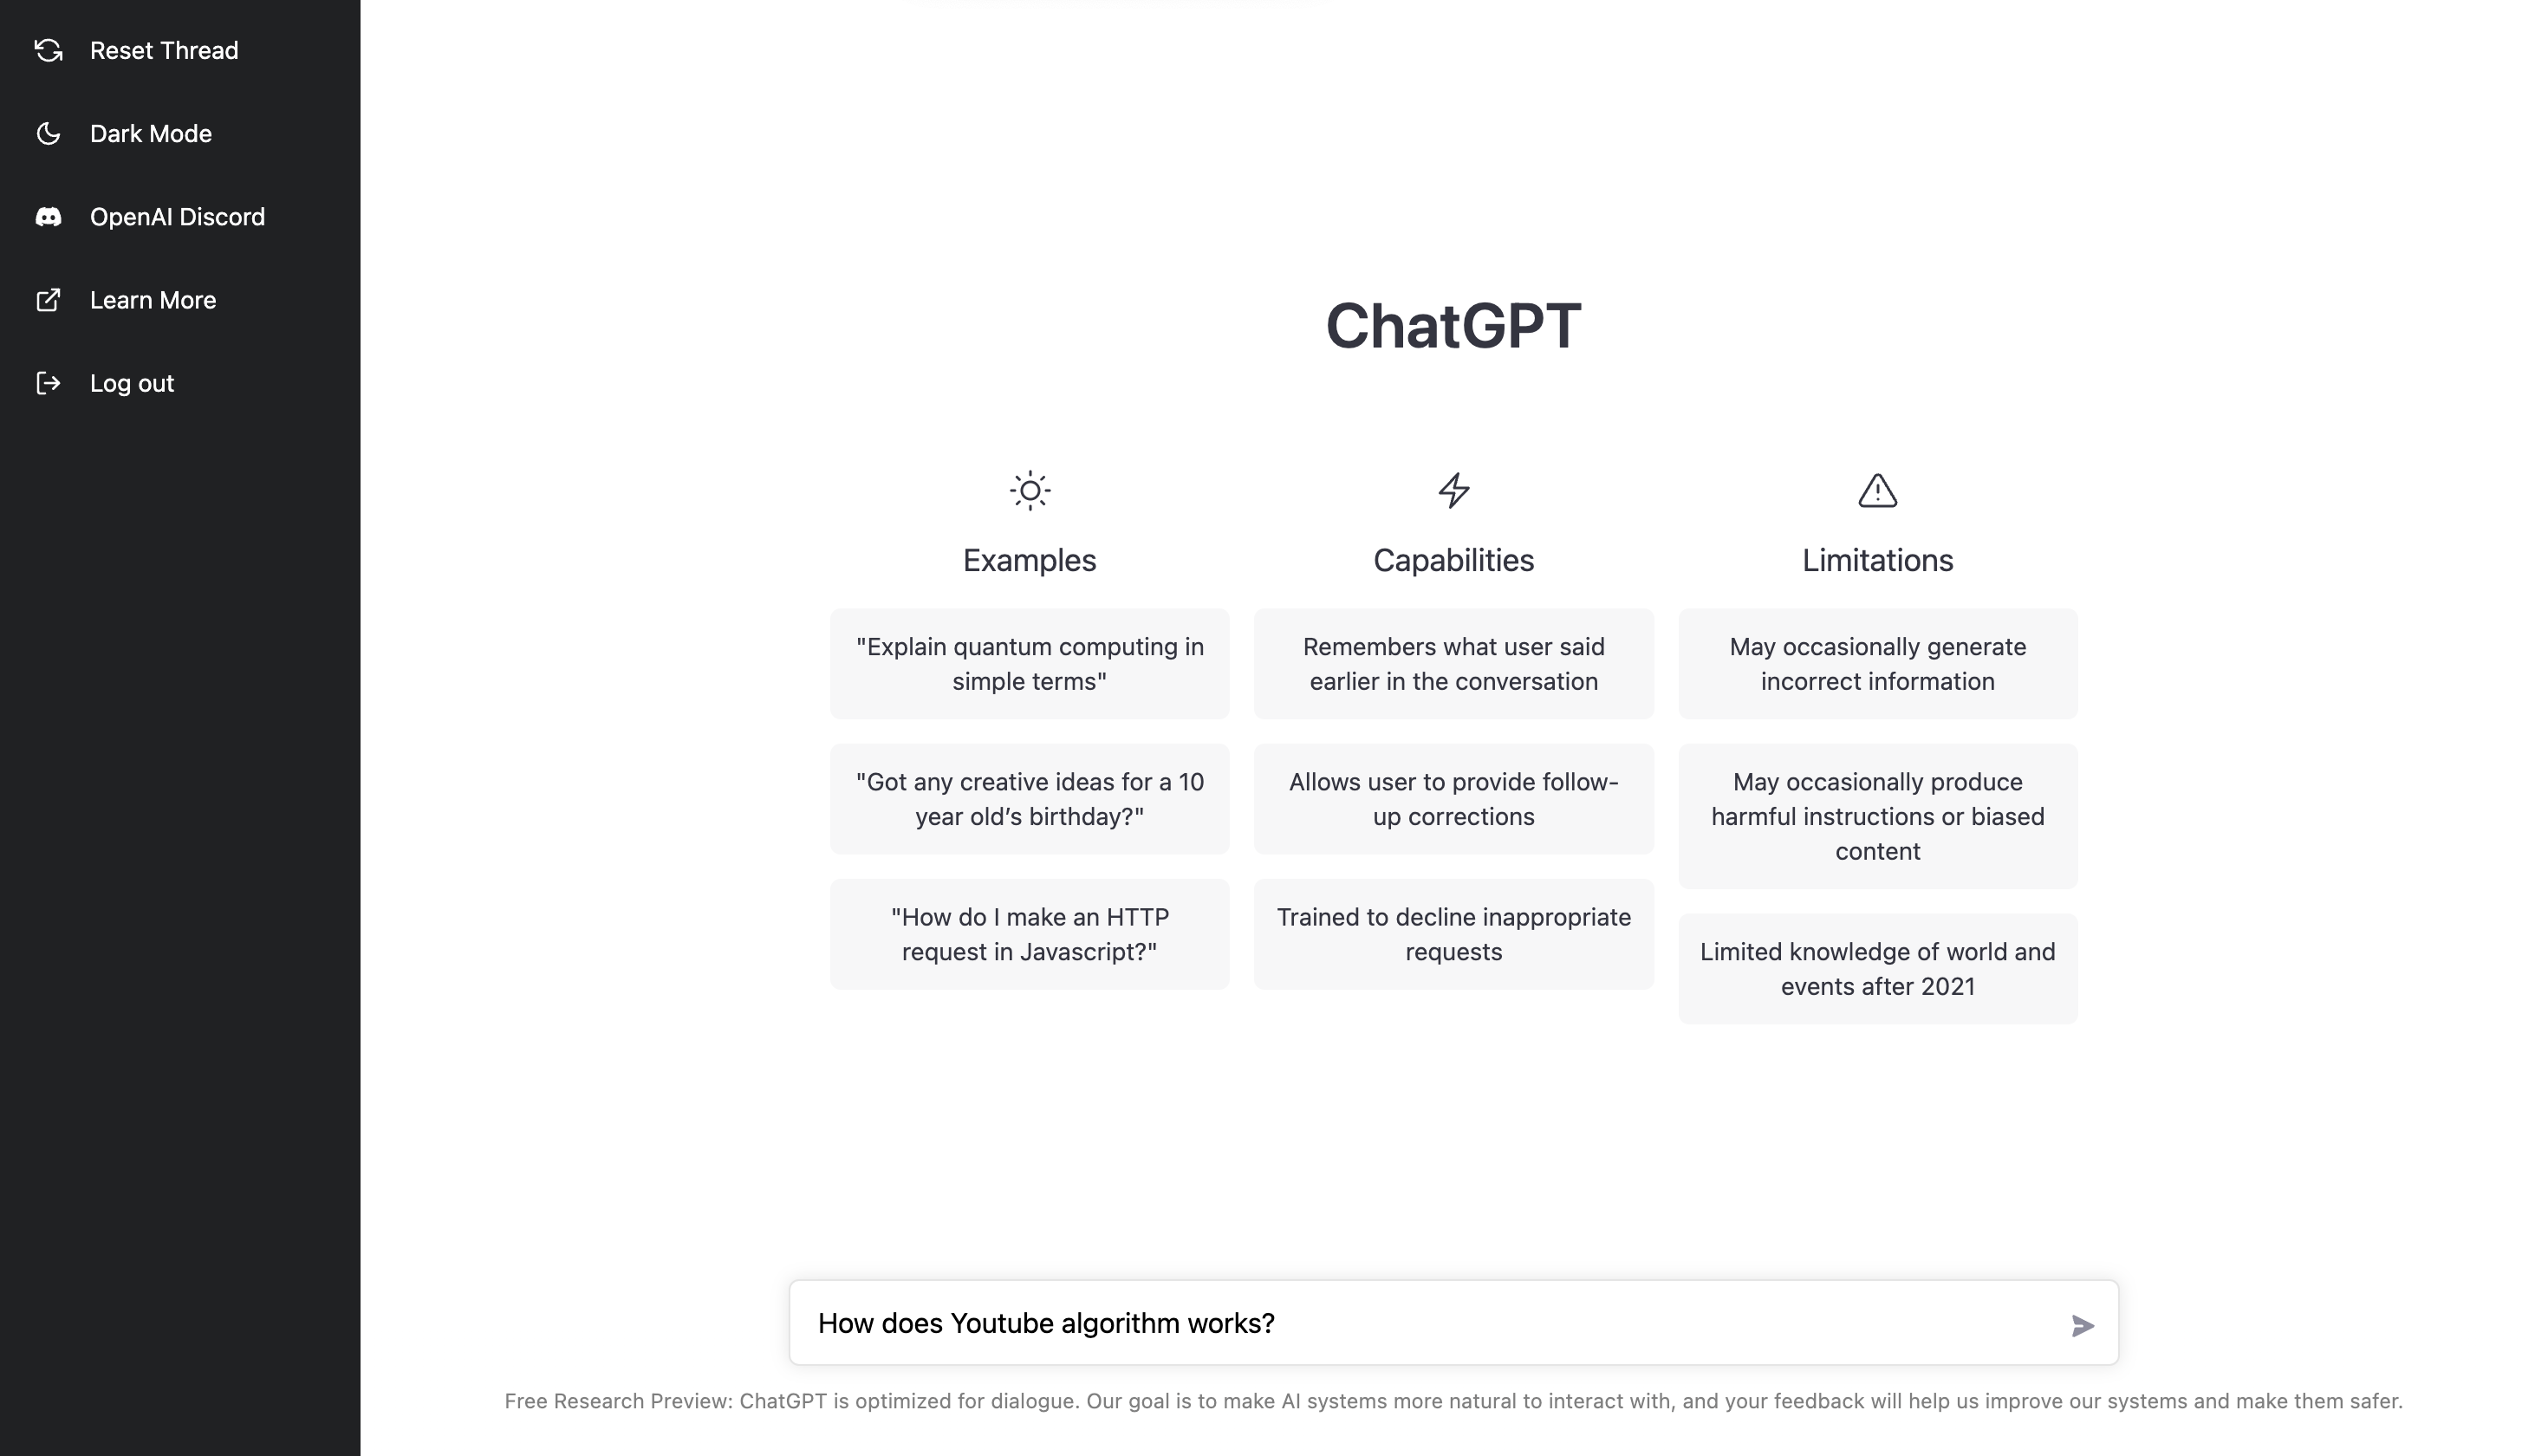Click the chat input field
Image resolution: width=2548 pixels, height=1456 pixels.
1453,1322
